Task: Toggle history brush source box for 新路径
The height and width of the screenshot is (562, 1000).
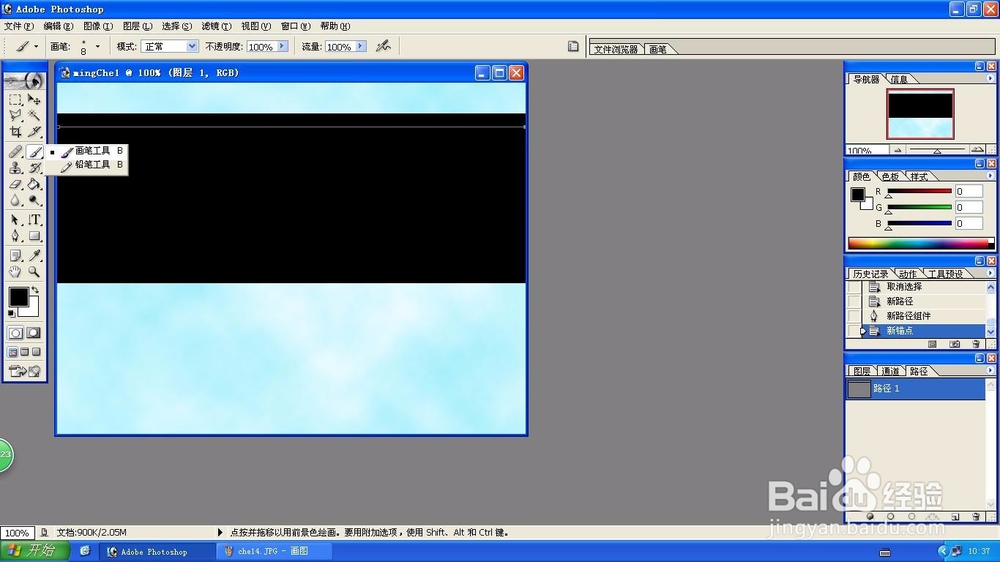Action: pos(853,301)
